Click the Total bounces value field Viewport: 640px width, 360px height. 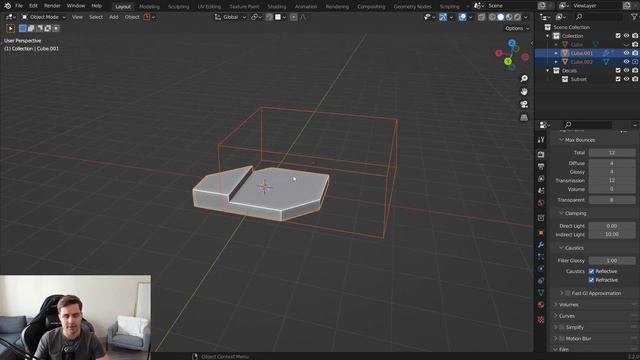(x=611, y=153)
